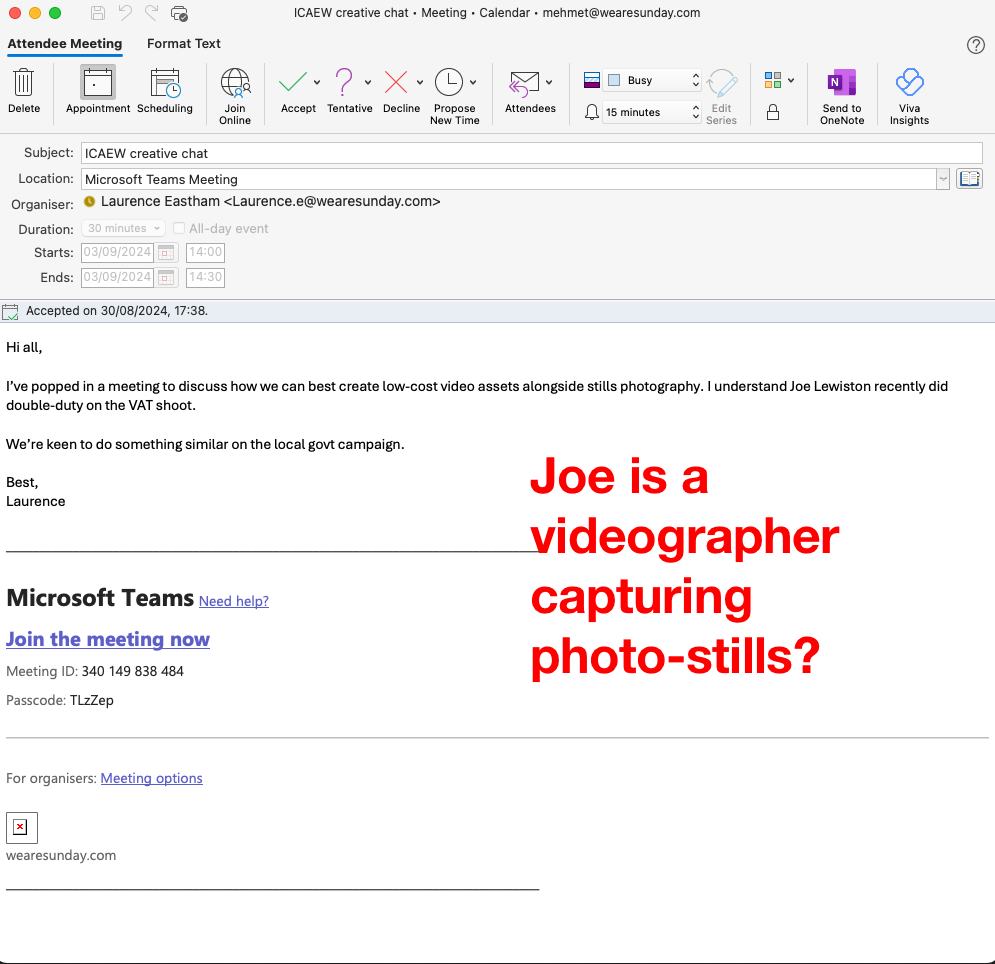The image size is (995, 964).
Task: Switch to the Attendee Meeting tab
Action: 65,44
